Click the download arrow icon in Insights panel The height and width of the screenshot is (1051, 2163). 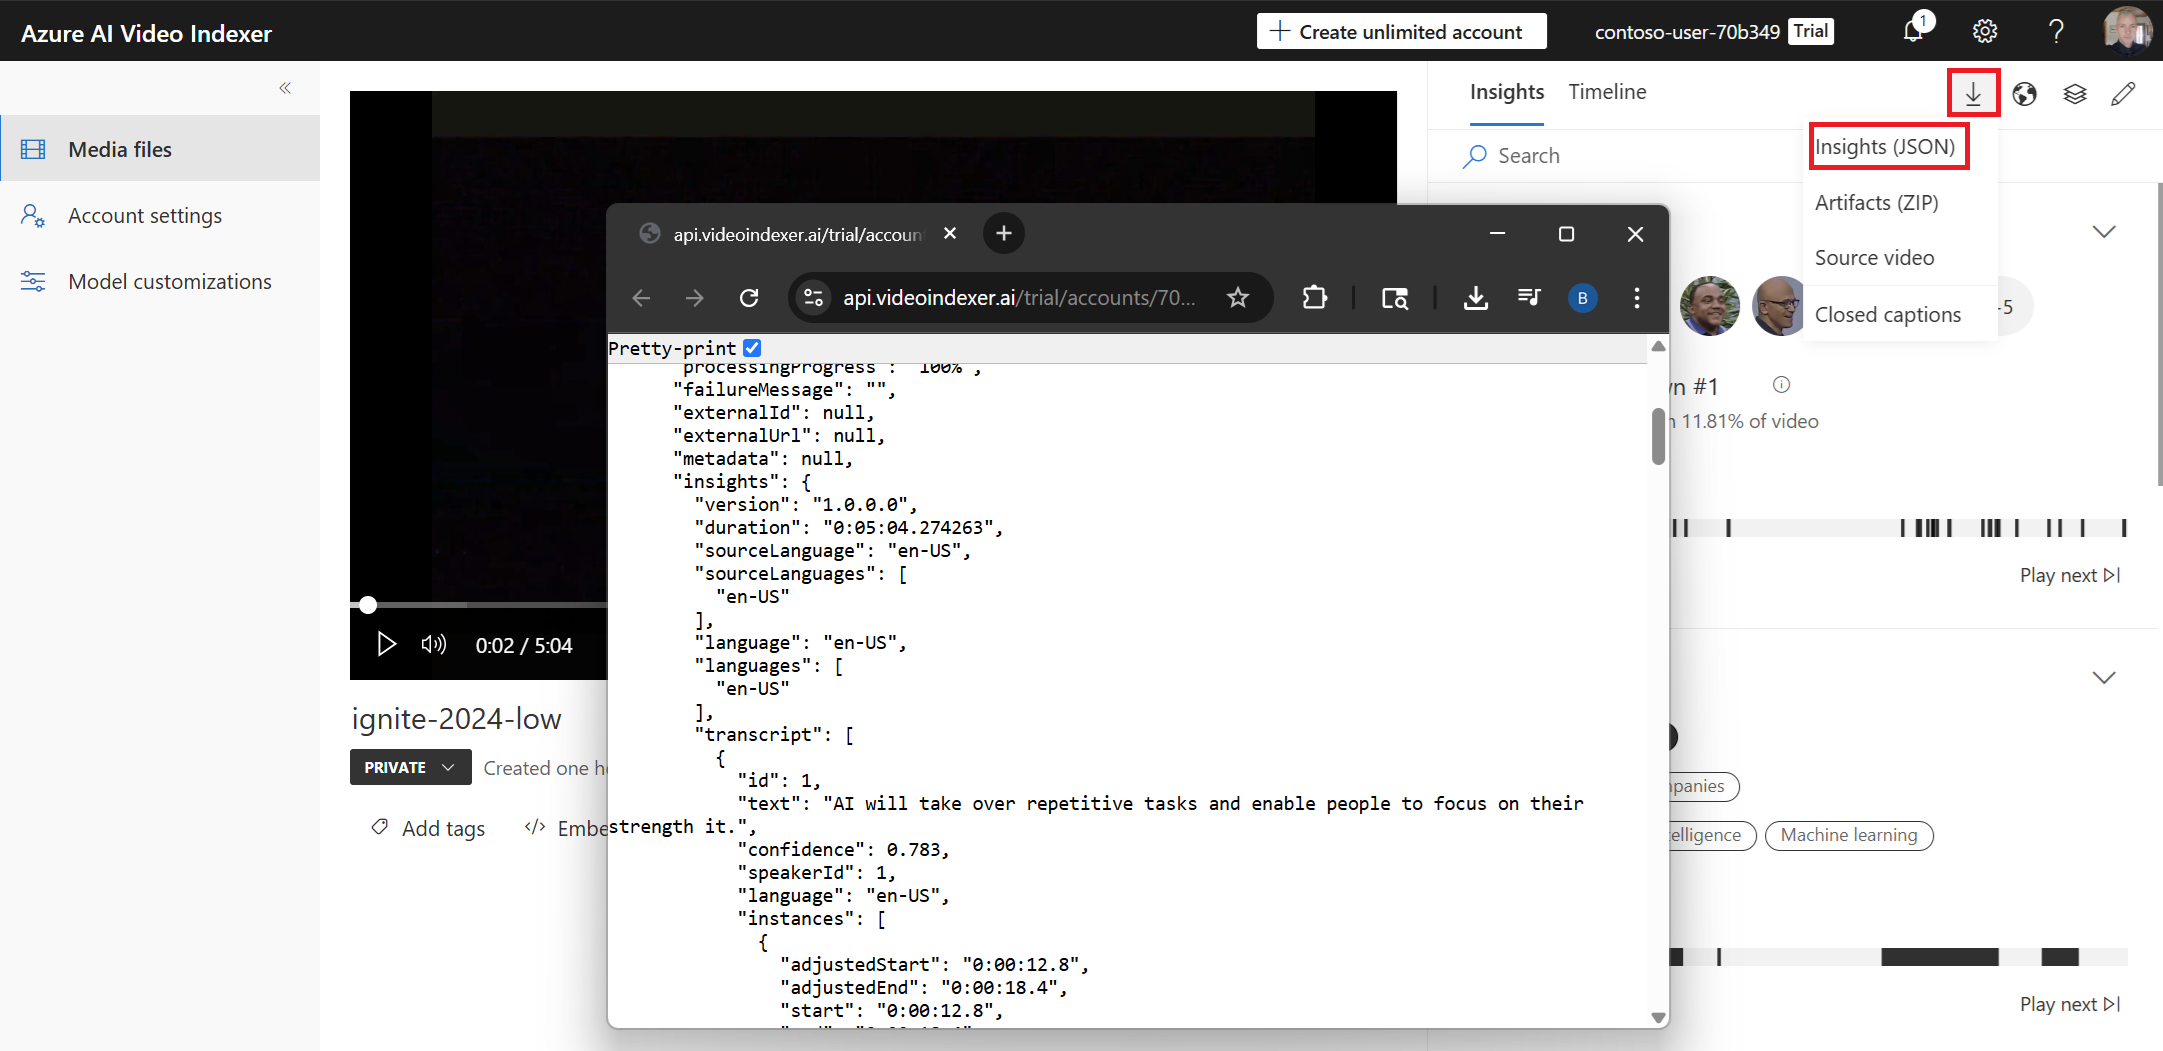tap(1973, 94)
